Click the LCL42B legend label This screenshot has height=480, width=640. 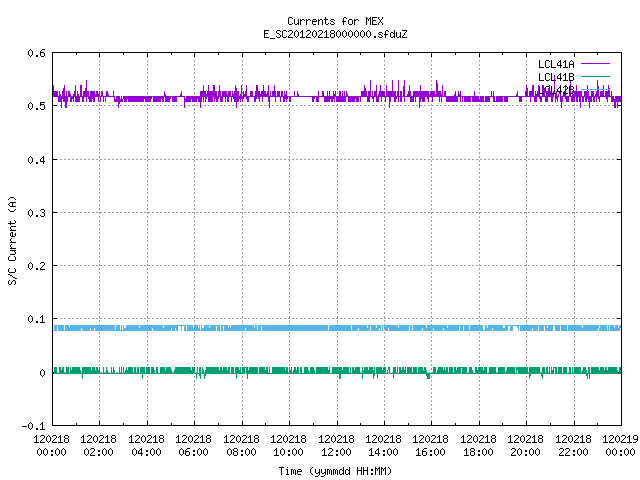(x=556, y=90)
